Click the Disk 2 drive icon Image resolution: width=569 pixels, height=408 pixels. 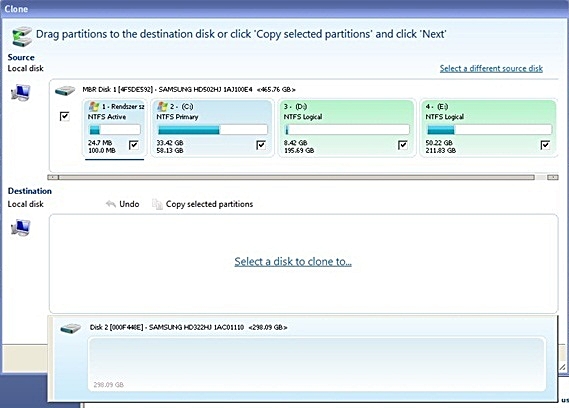click(x=71, y=329)
